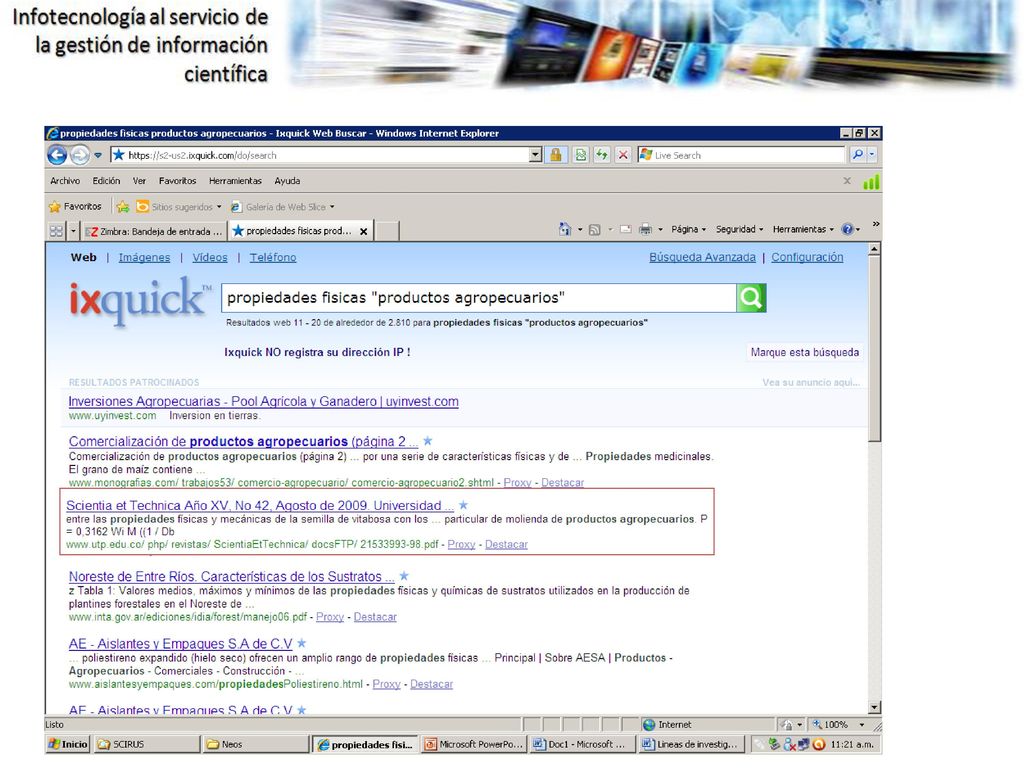Click the blue Help question mark icon
Image resolution: width=1024 pixels, height=768 pixels.
(x=847, y=229)
